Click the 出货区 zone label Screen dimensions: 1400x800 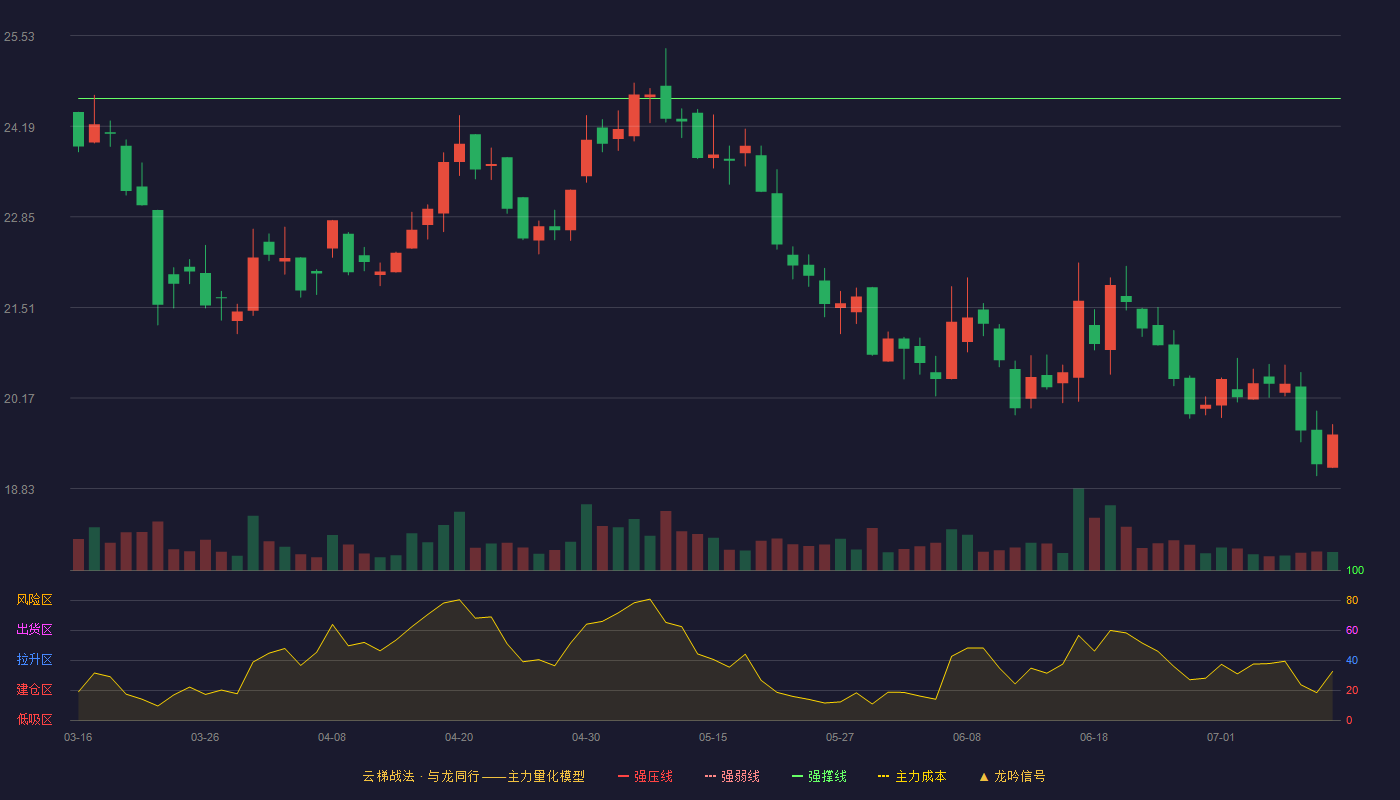point(34,630)
